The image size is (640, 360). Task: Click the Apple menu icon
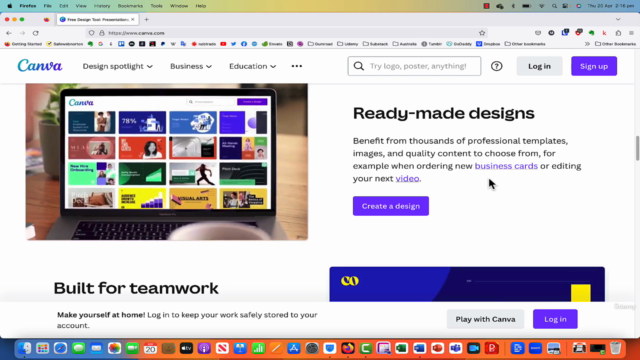[9, 6]
